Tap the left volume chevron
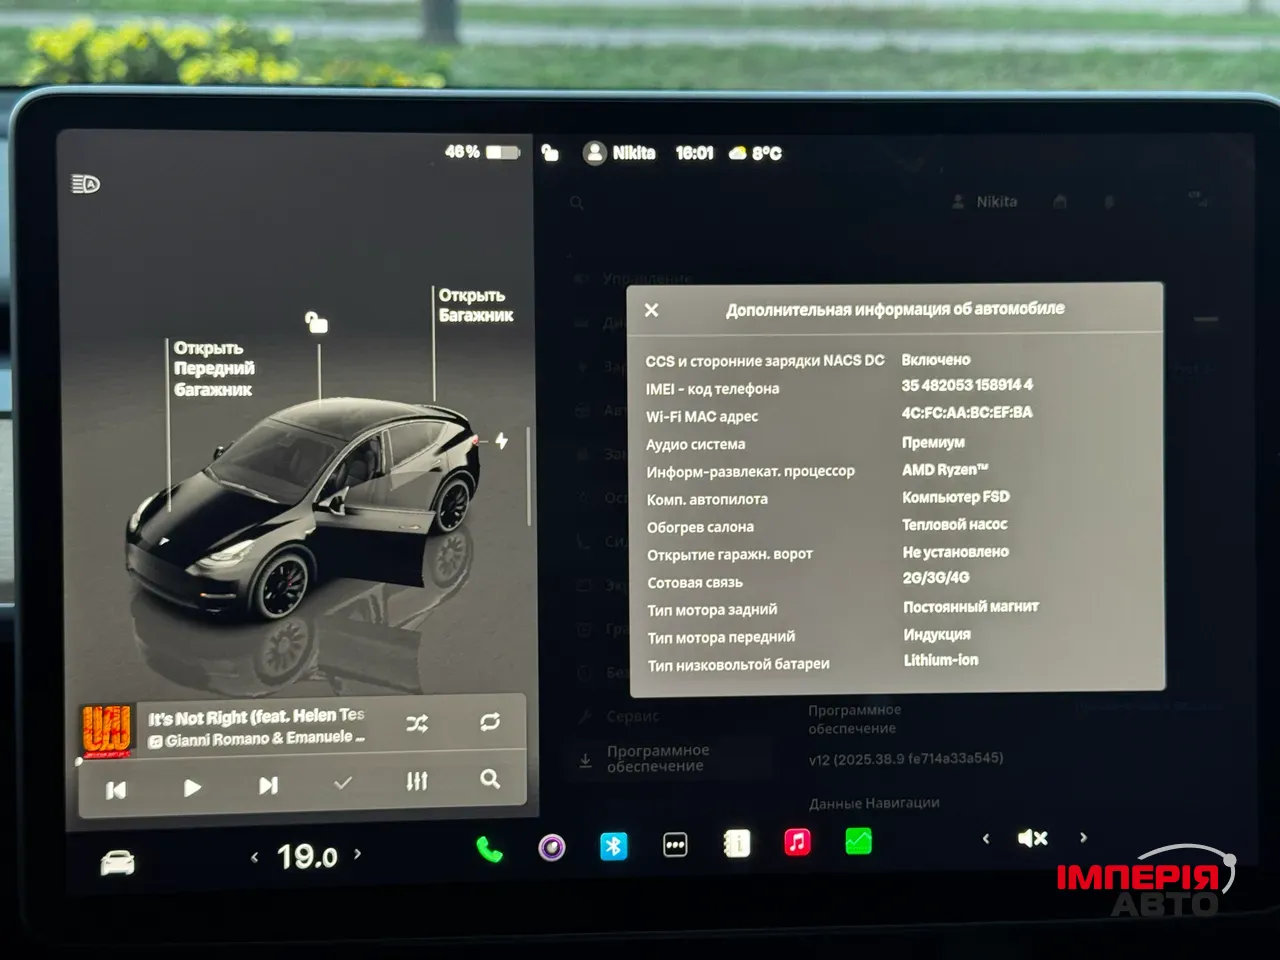This screenshot has height=960, width=1280. click(x=986, y=838)
